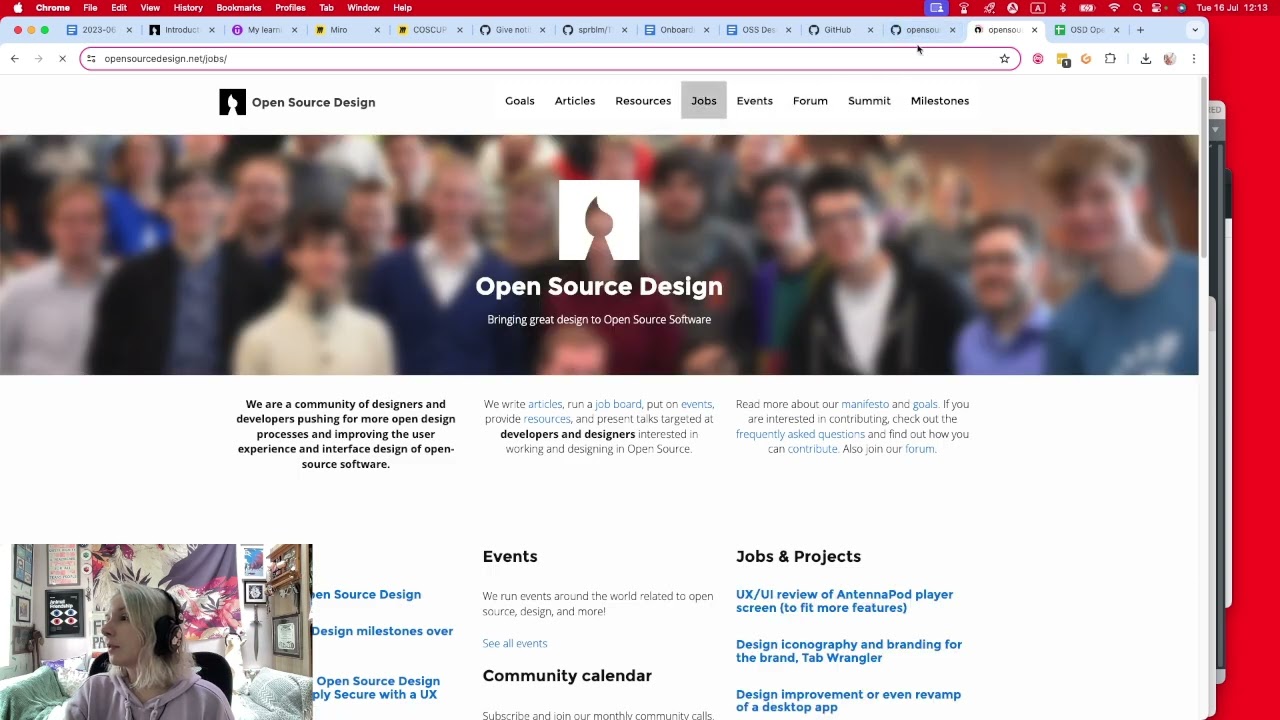The height and width of the screenshot is (720, 1280).
Task: Open the keyboard input source A icon
Action: coord(1038,8)
